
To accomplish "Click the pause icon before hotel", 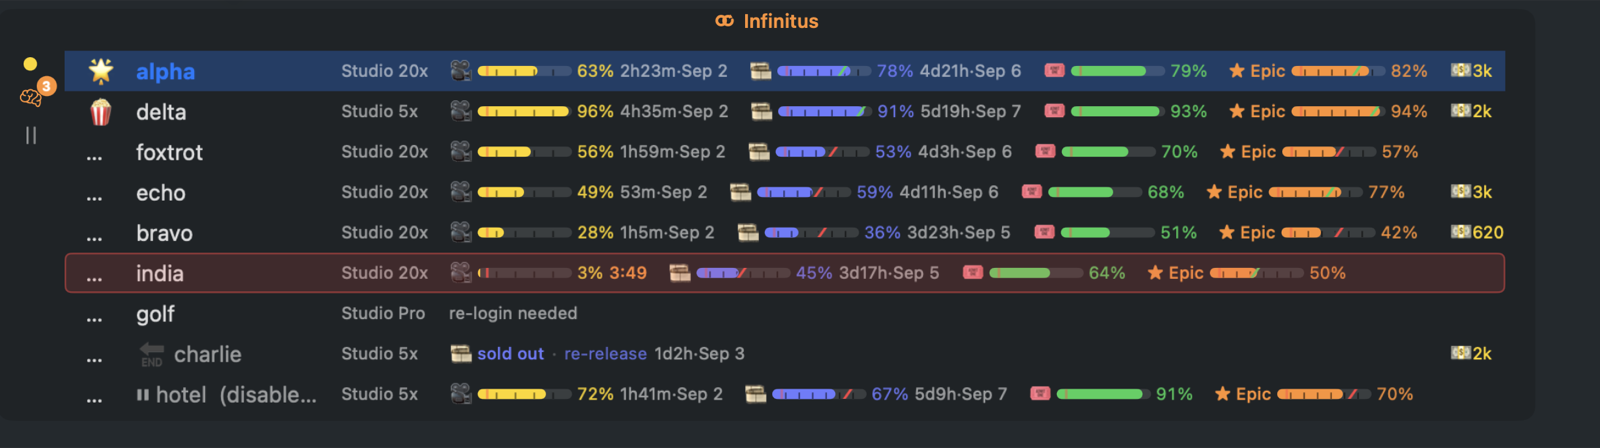I will pos(143,395).
